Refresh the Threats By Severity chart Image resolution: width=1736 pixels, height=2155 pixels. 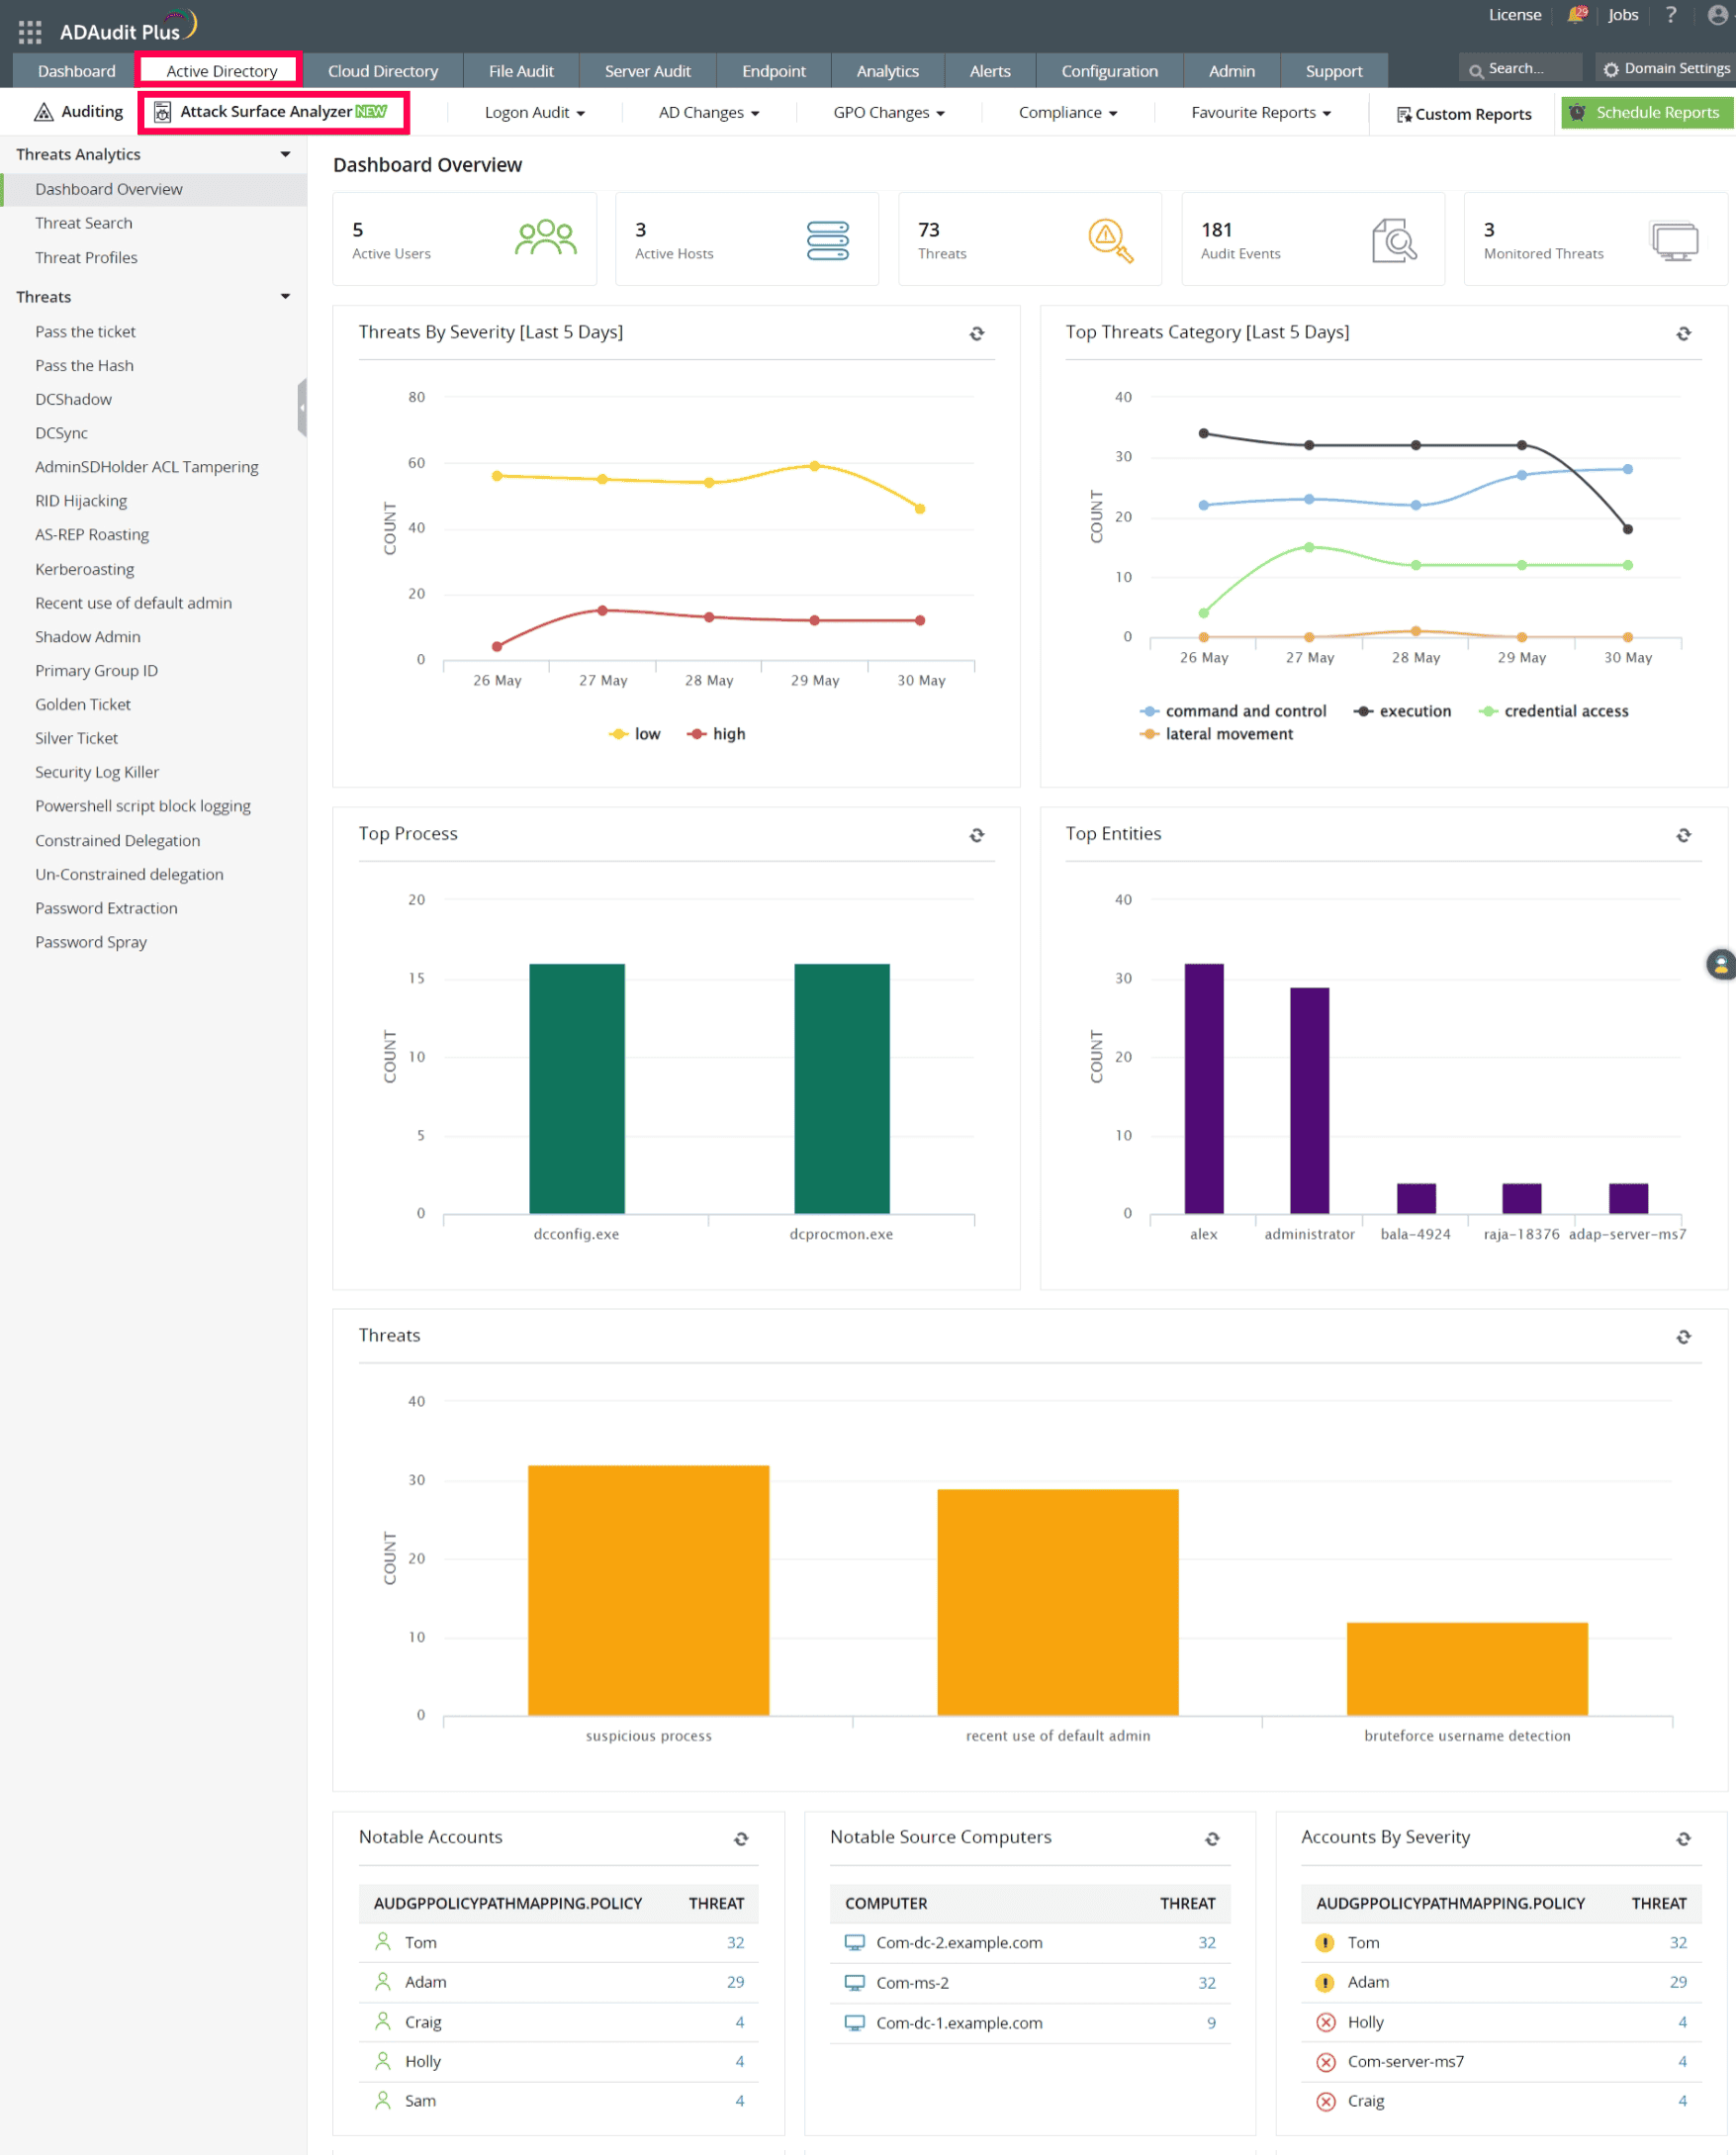977,333
